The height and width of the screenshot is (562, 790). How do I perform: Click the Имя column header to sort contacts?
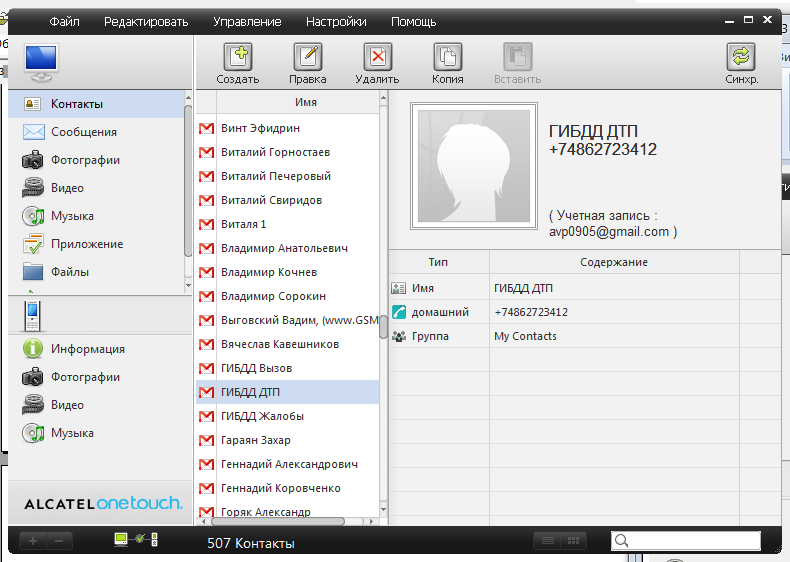click(306, 103)
